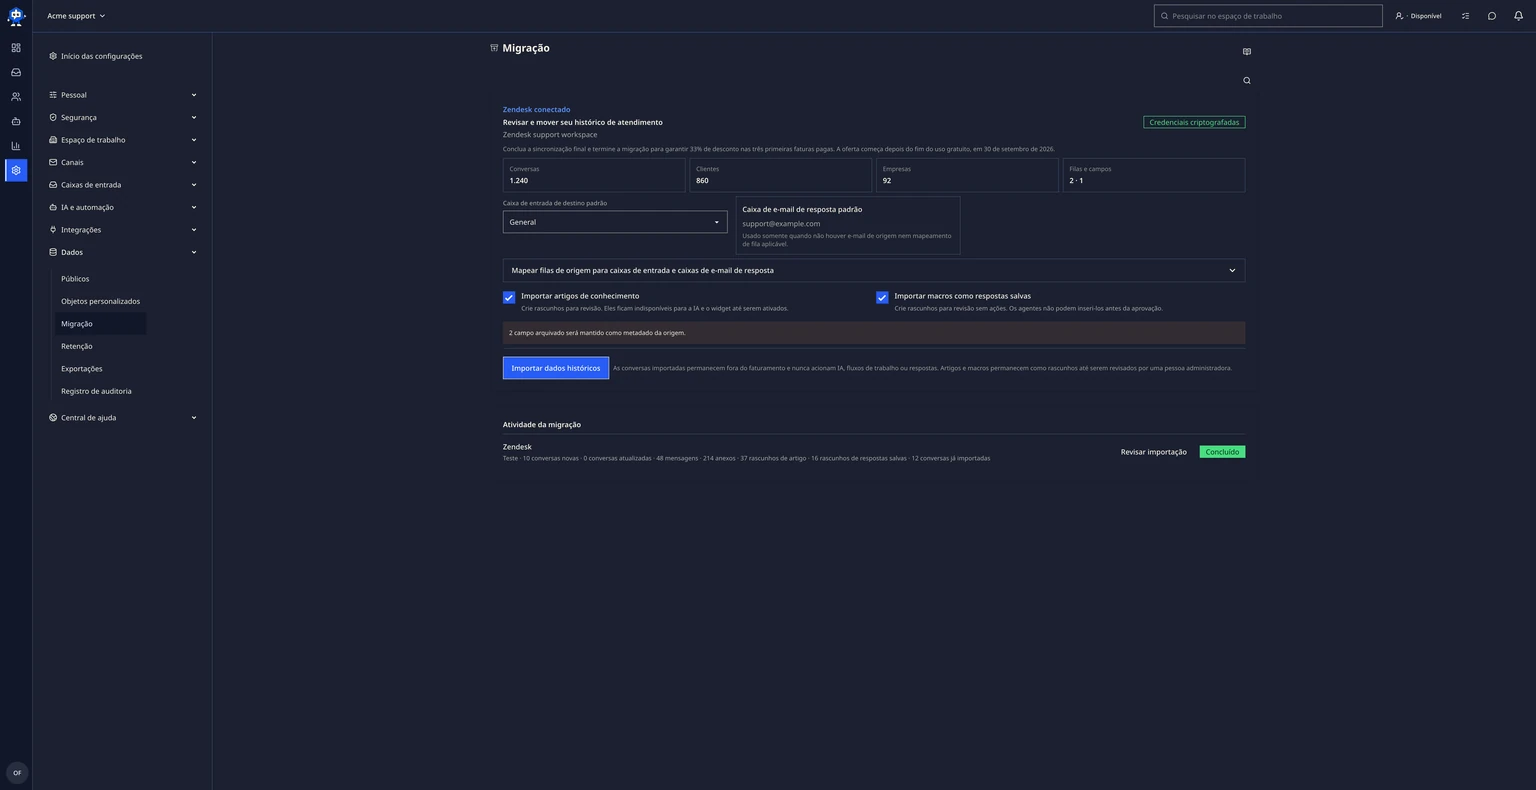Click the Segurança shield icon
Image resolution: width=1536 pixels, height=790 pixels.
point(53,117)
